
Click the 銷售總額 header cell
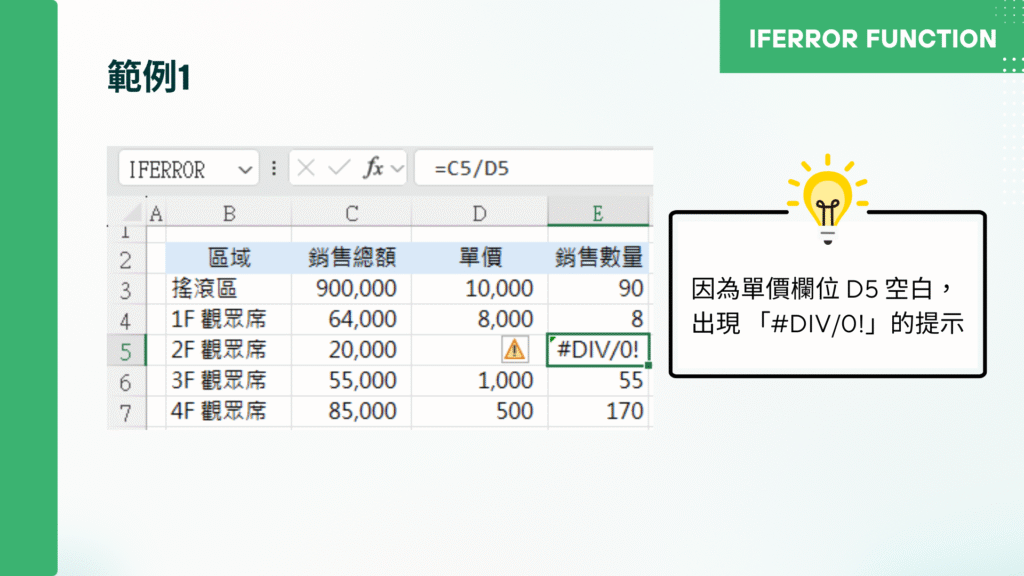pos(351,258)
